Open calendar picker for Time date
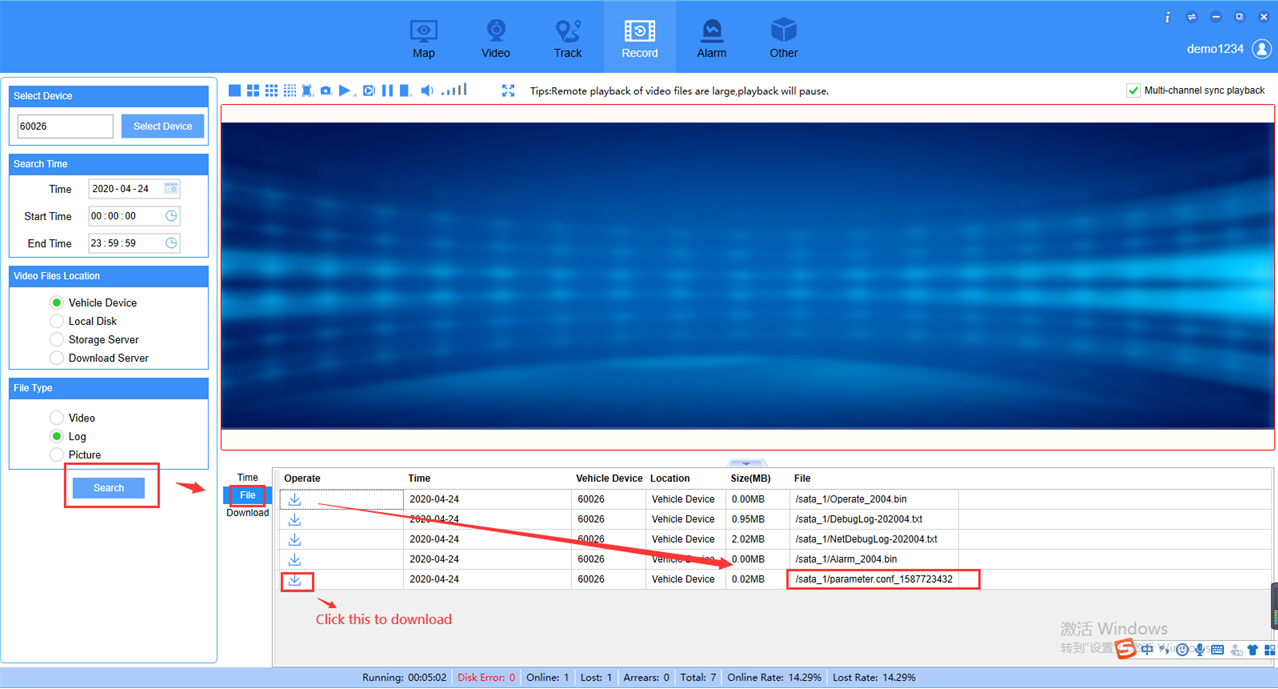 pyautogui.click(x=171, y=188)
